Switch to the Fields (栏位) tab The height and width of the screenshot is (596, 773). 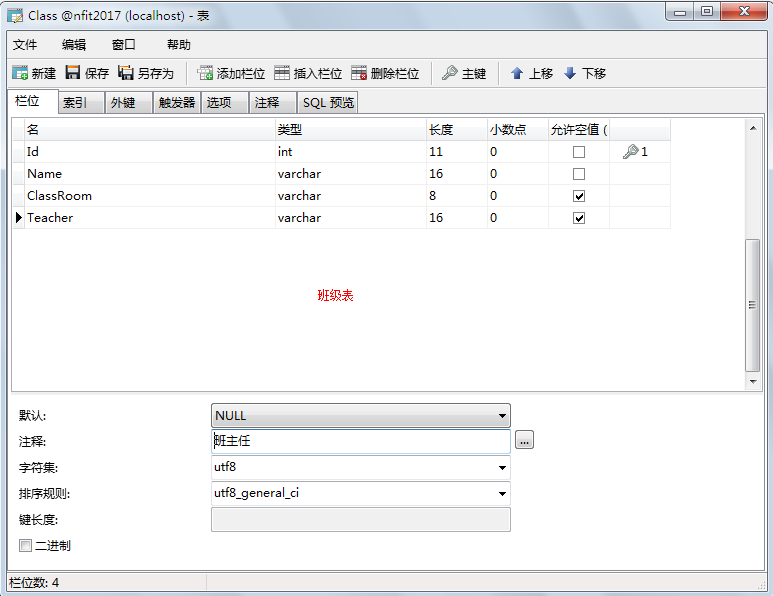(33, 101)
